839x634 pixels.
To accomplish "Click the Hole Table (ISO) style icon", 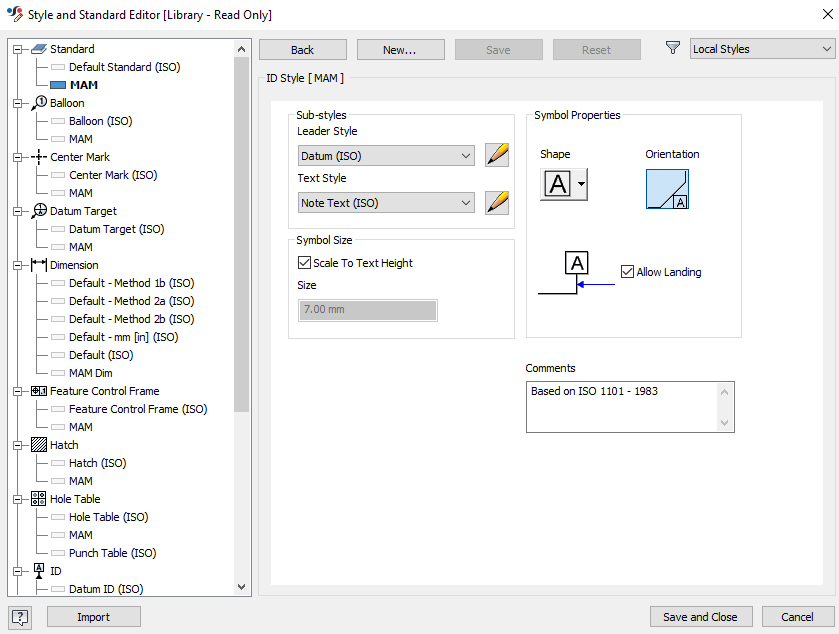I will click(x=58, y=517).
